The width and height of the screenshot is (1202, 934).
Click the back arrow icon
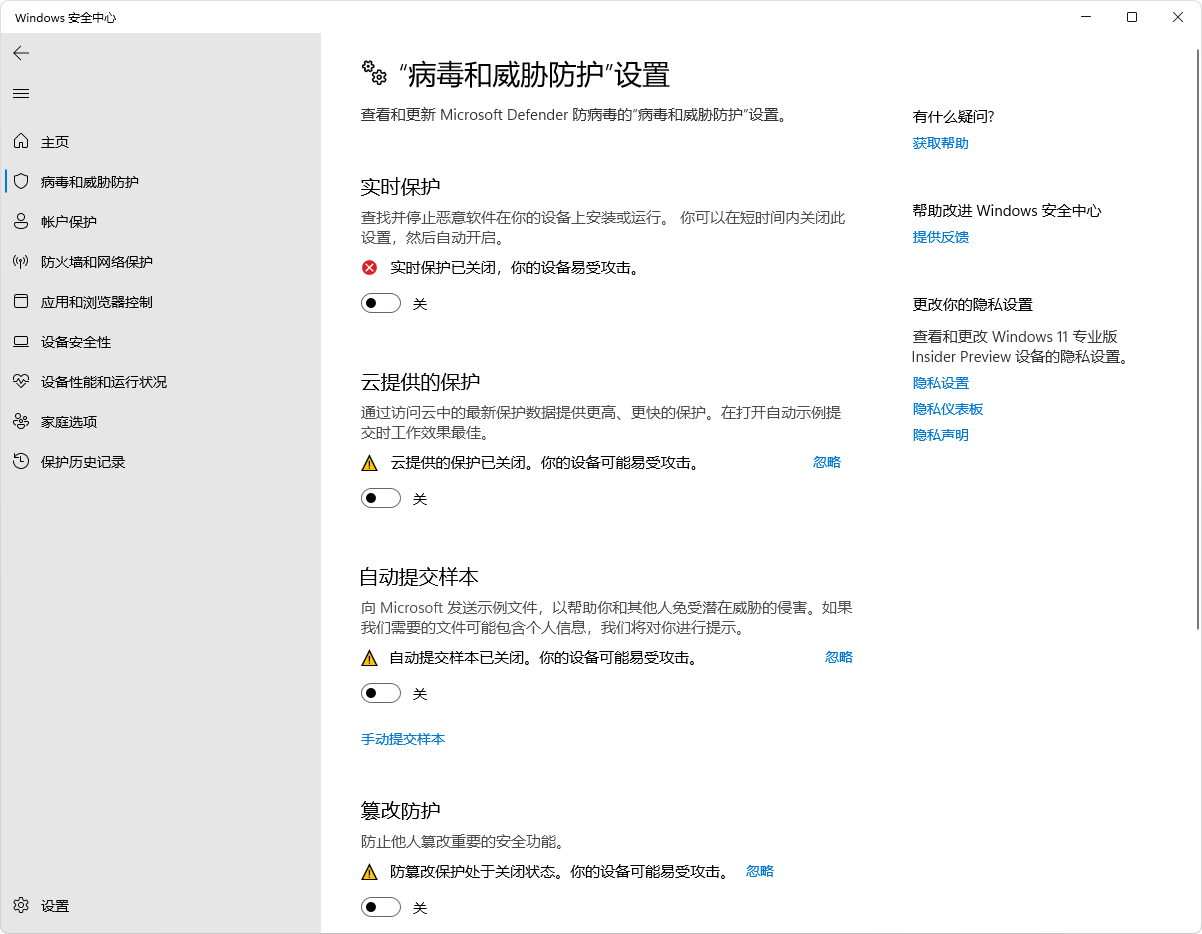coord(21,53)
